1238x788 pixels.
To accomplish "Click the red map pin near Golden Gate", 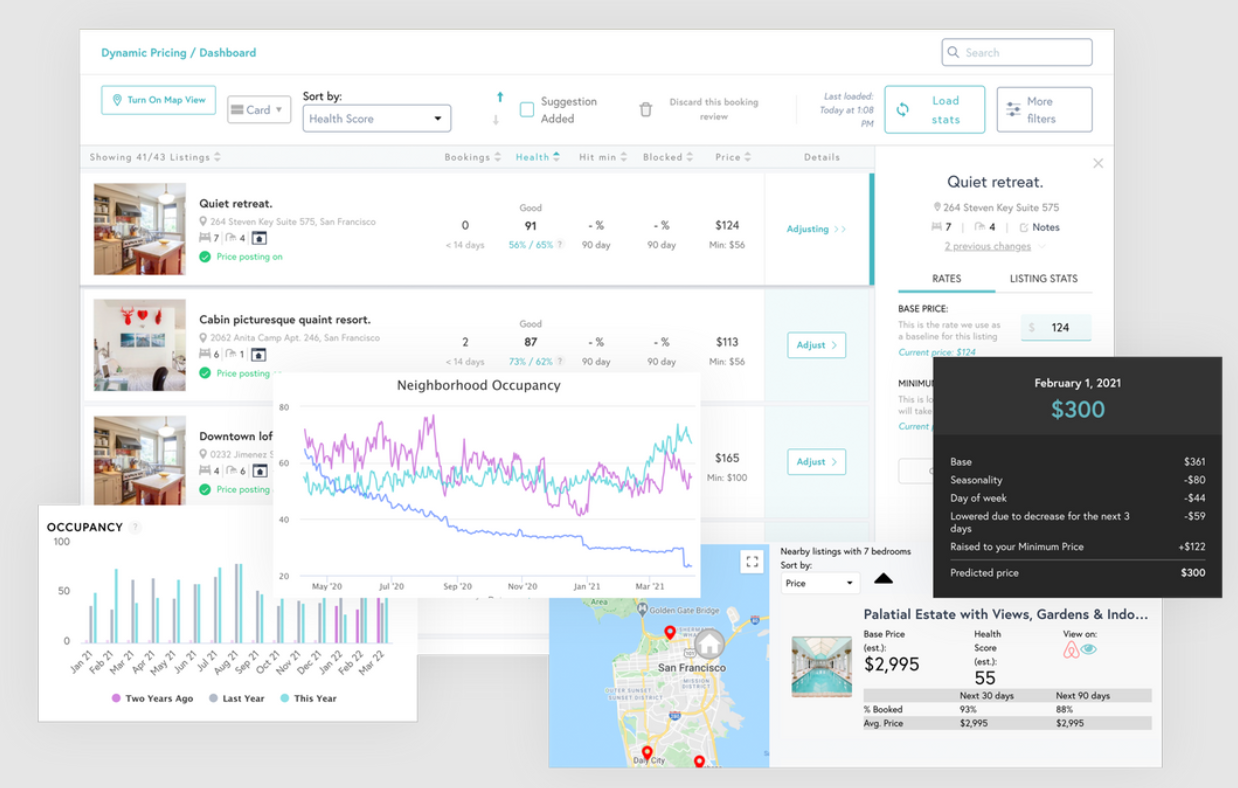I will [x=670, y=632].
